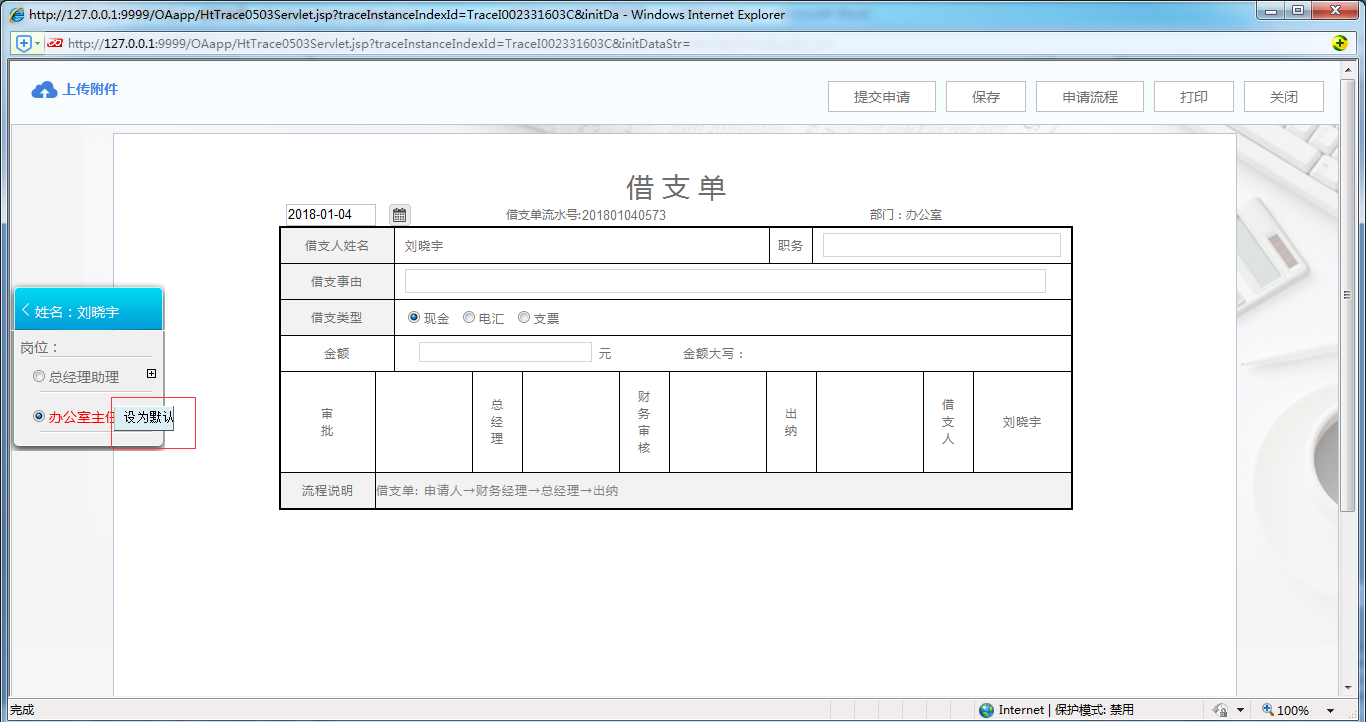Click the back chevron beside 姓名
Screen dimensions: 1366x722
25,311
